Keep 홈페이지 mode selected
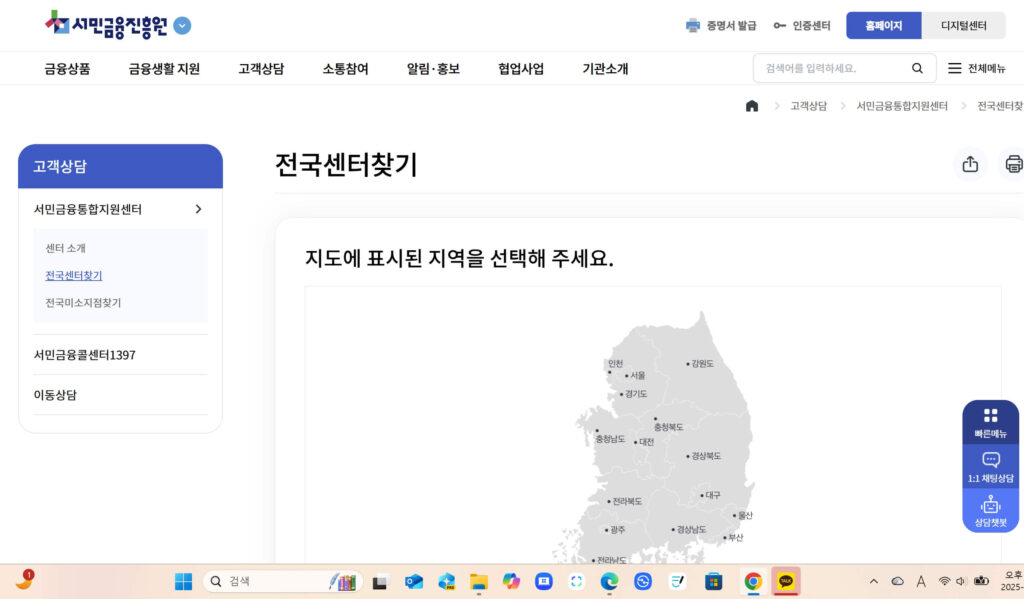This screenshot has height=599, width=1024. coord(883,24)
